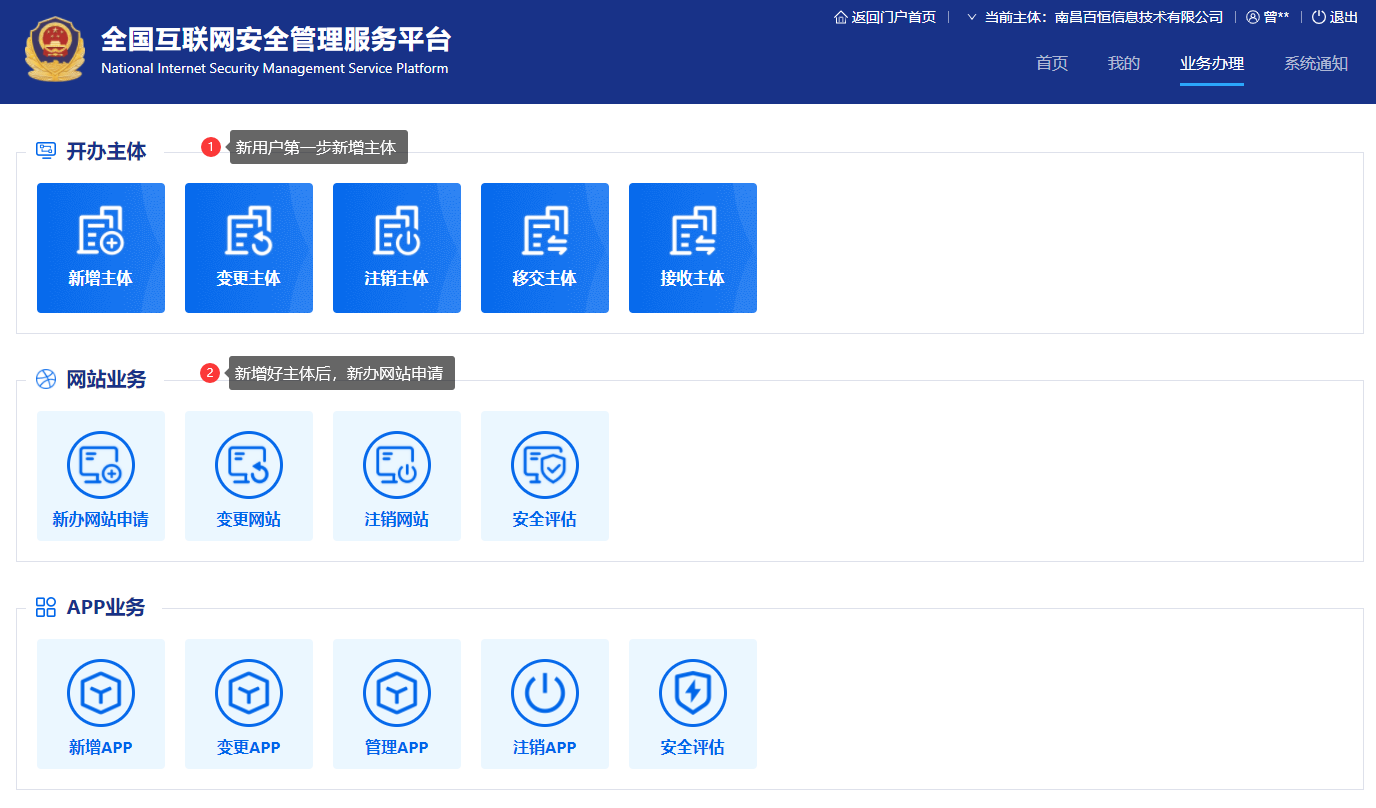Screen dimensions: 1376x808
Task: Expand the 当前主体 company selector chevron
Action: (969, 16)
